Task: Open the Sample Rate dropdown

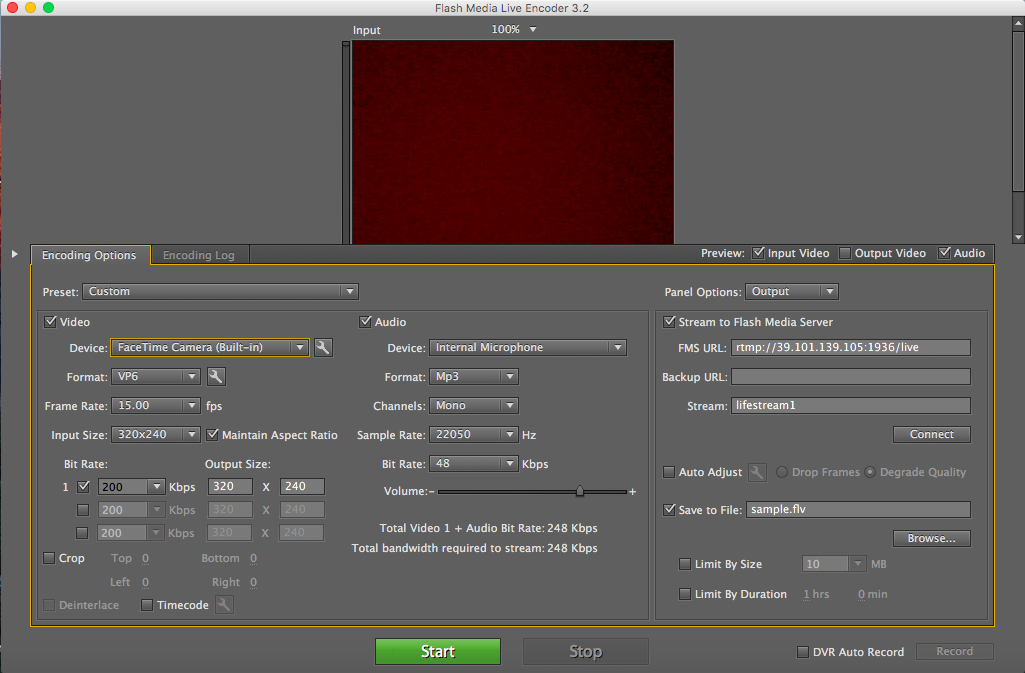Action: point(474,435)
